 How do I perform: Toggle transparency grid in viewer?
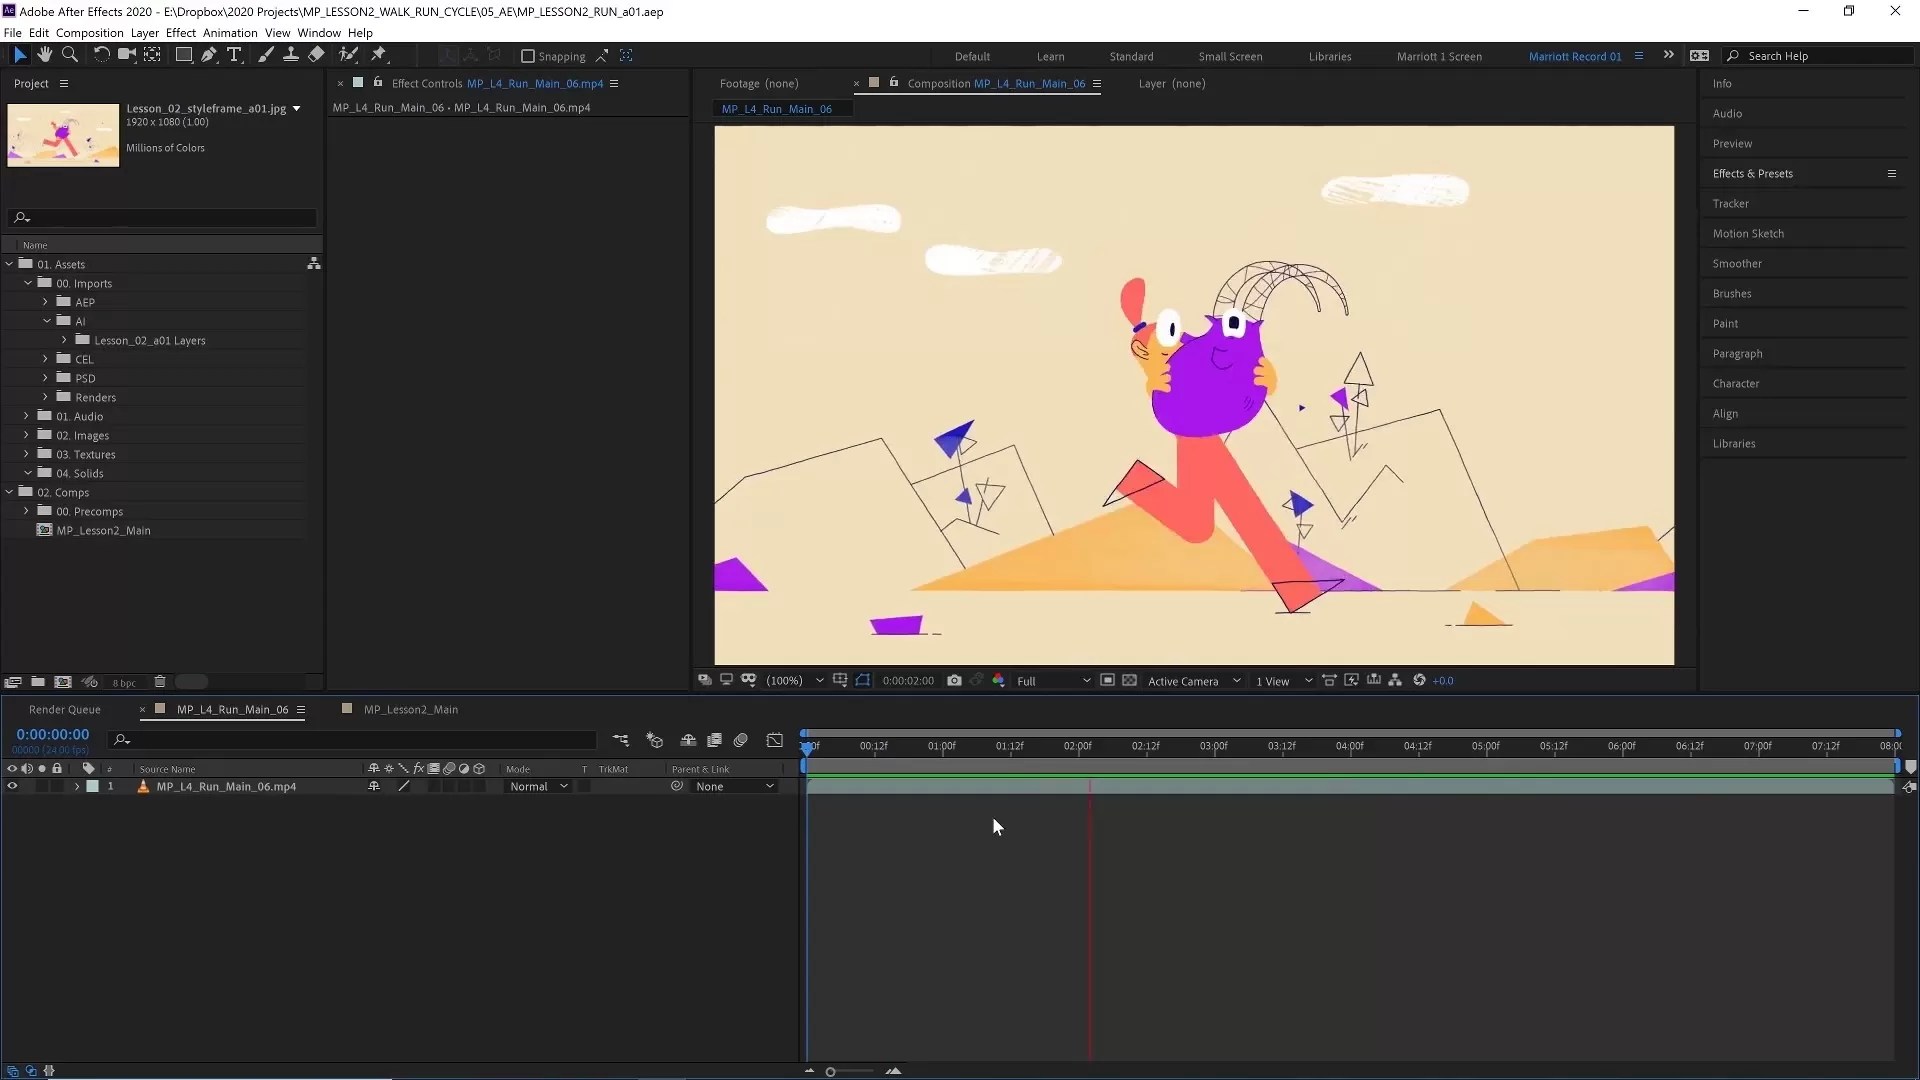[x=1129, y=680]
